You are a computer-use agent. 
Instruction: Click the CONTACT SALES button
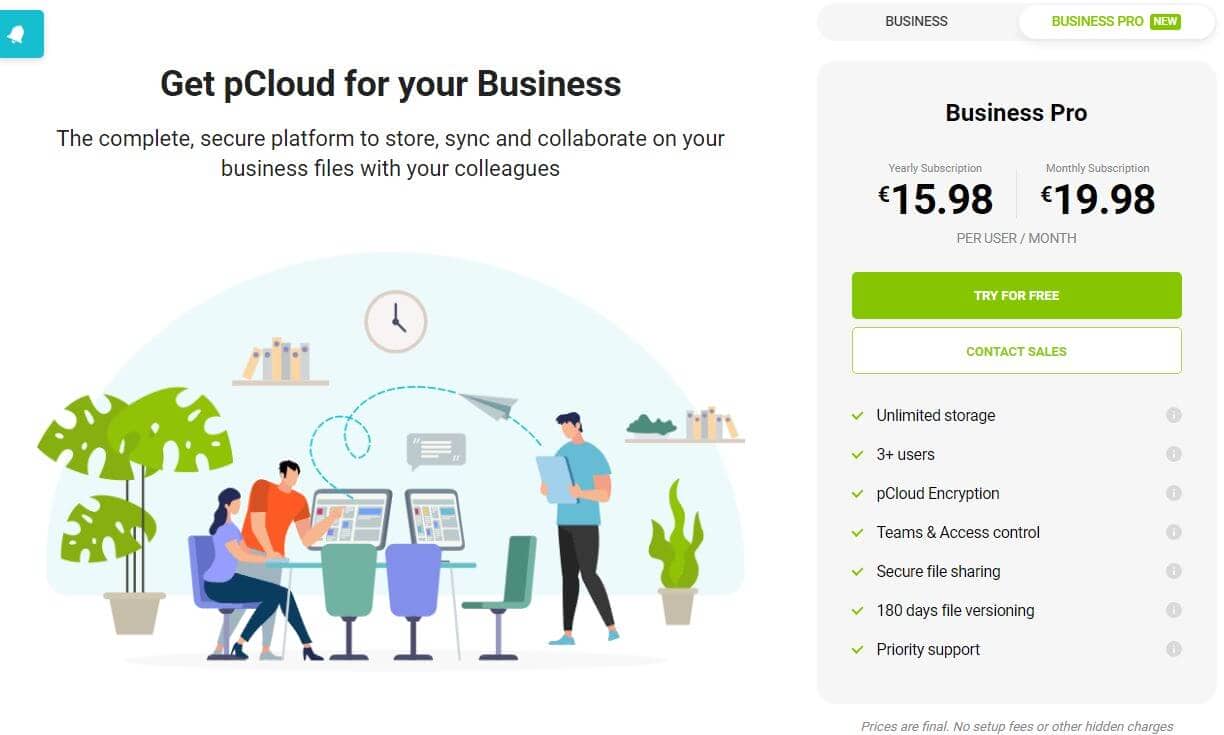click(1016, 350)
